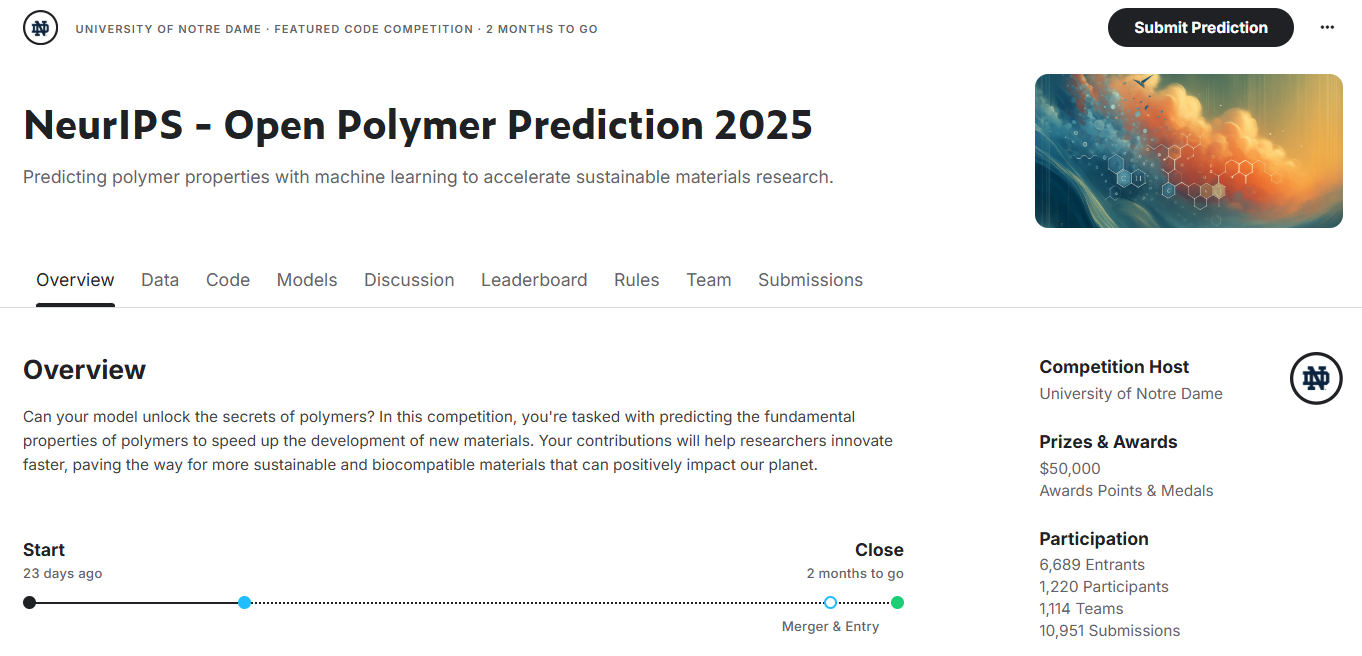Click the NeurIPS competition title

pos(418,124)
